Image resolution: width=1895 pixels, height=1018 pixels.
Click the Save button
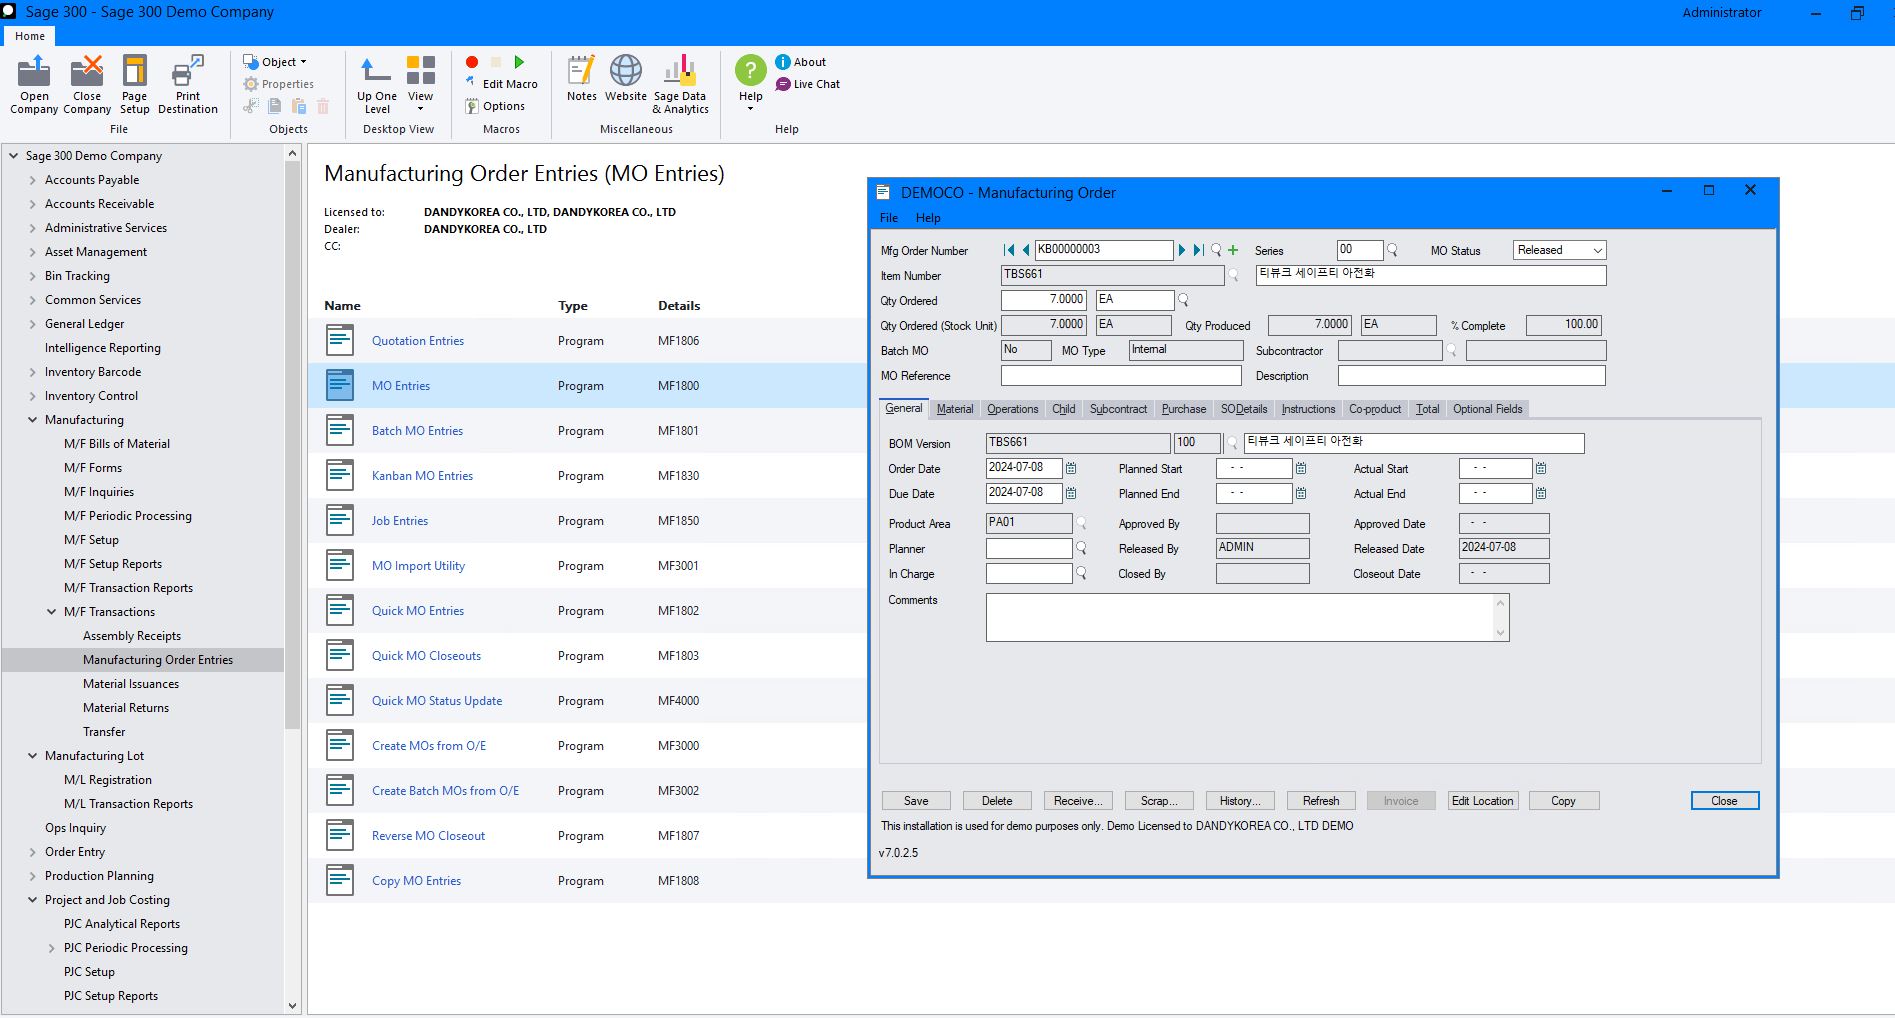coord(916,801)
